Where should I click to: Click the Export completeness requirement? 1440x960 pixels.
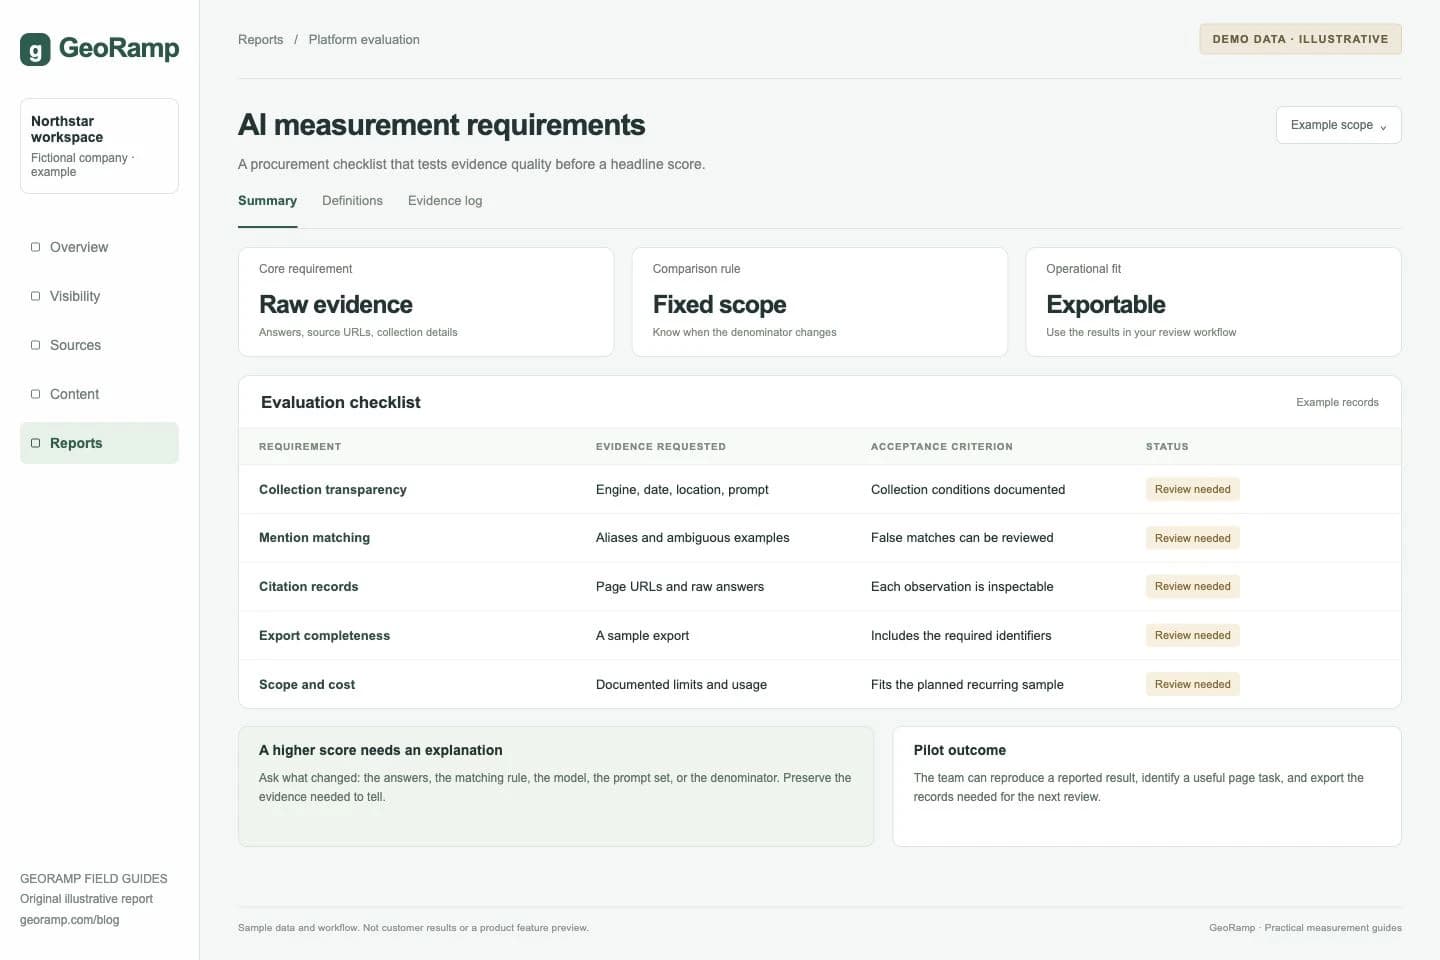[x=324, y=636]
